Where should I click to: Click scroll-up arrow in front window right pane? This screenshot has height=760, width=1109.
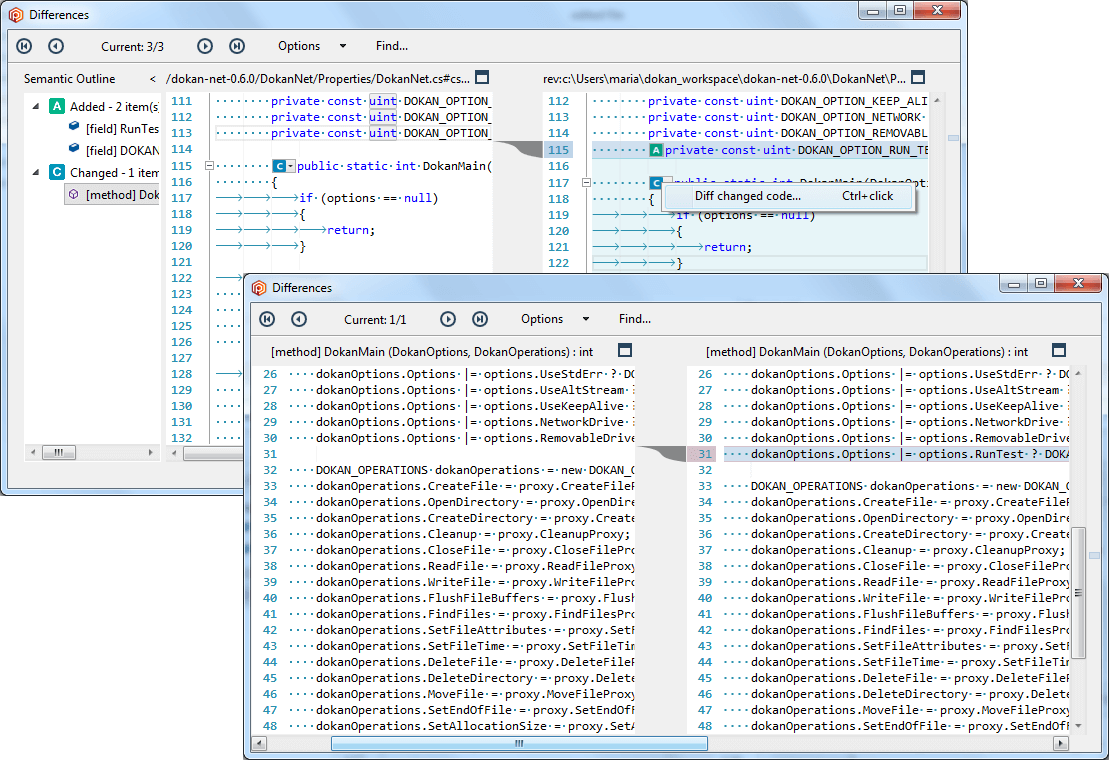(x=1079, y=373)
